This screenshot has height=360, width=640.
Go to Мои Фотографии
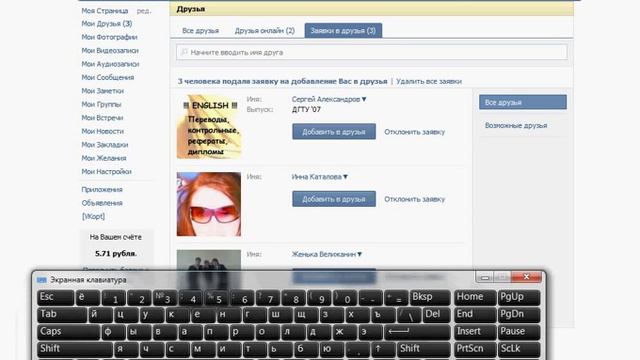tap(109, 37)
